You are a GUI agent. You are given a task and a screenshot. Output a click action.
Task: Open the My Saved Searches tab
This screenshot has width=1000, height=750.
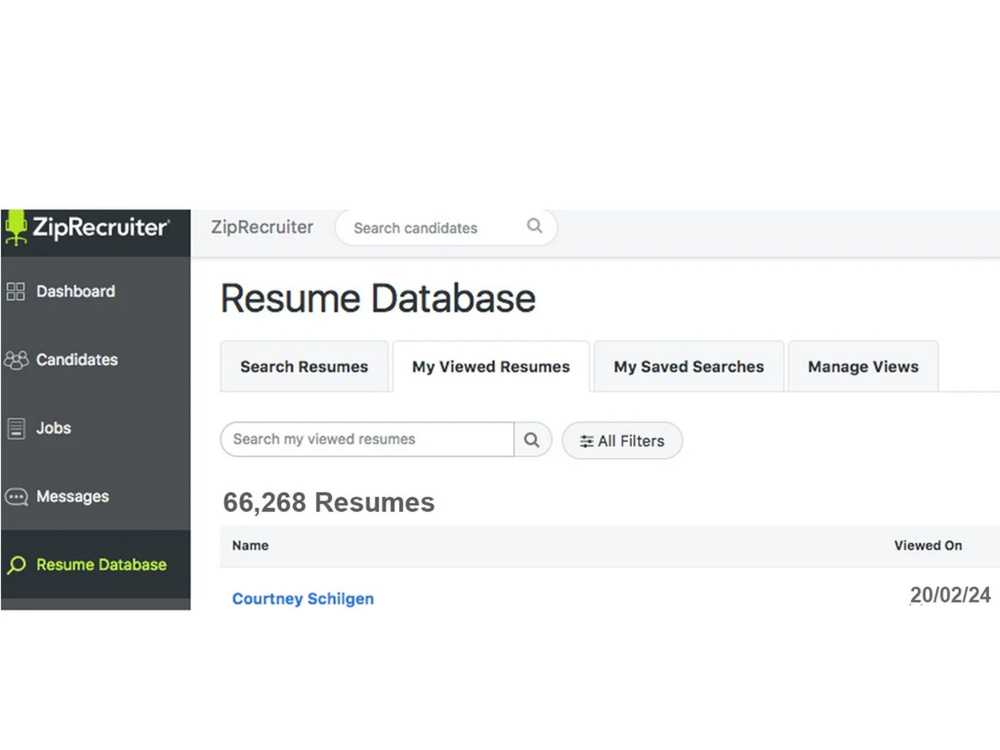pyautogui.click(x=689, y=367)
